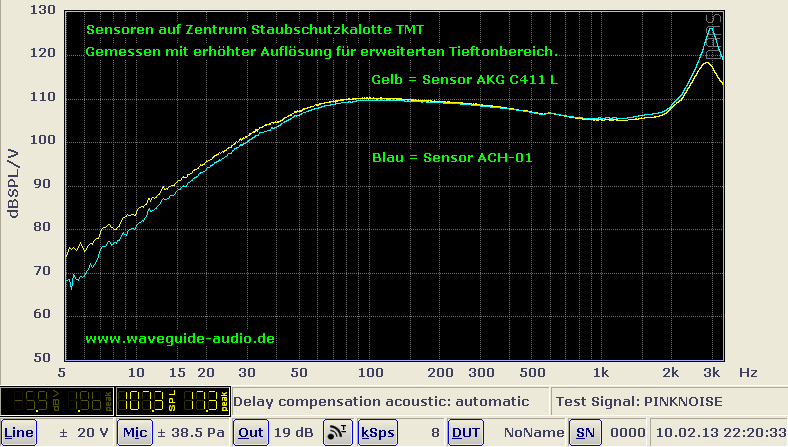Click the kSps sample rate button

376,432
